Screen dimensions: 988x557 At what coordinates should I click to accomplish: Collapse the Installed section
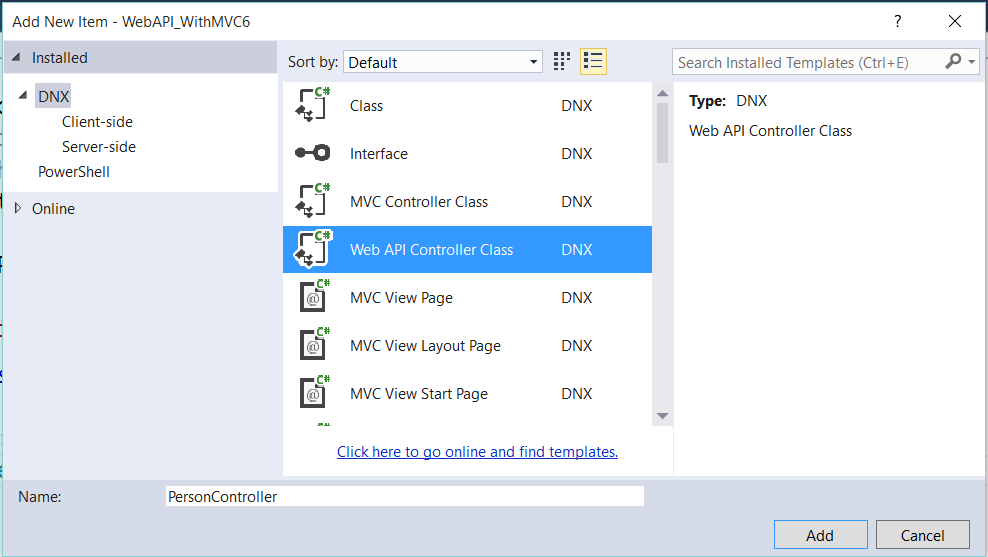[16, 57]
